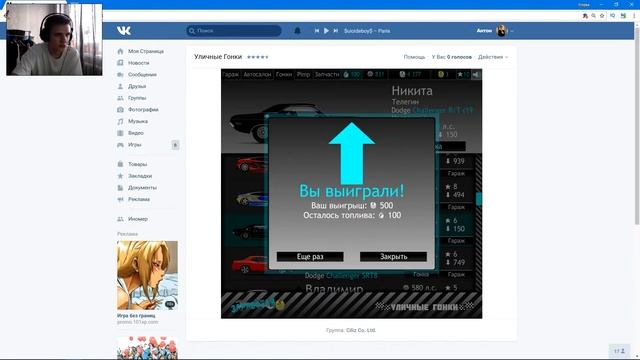Click Еще раз to race again

pos(310,256)
